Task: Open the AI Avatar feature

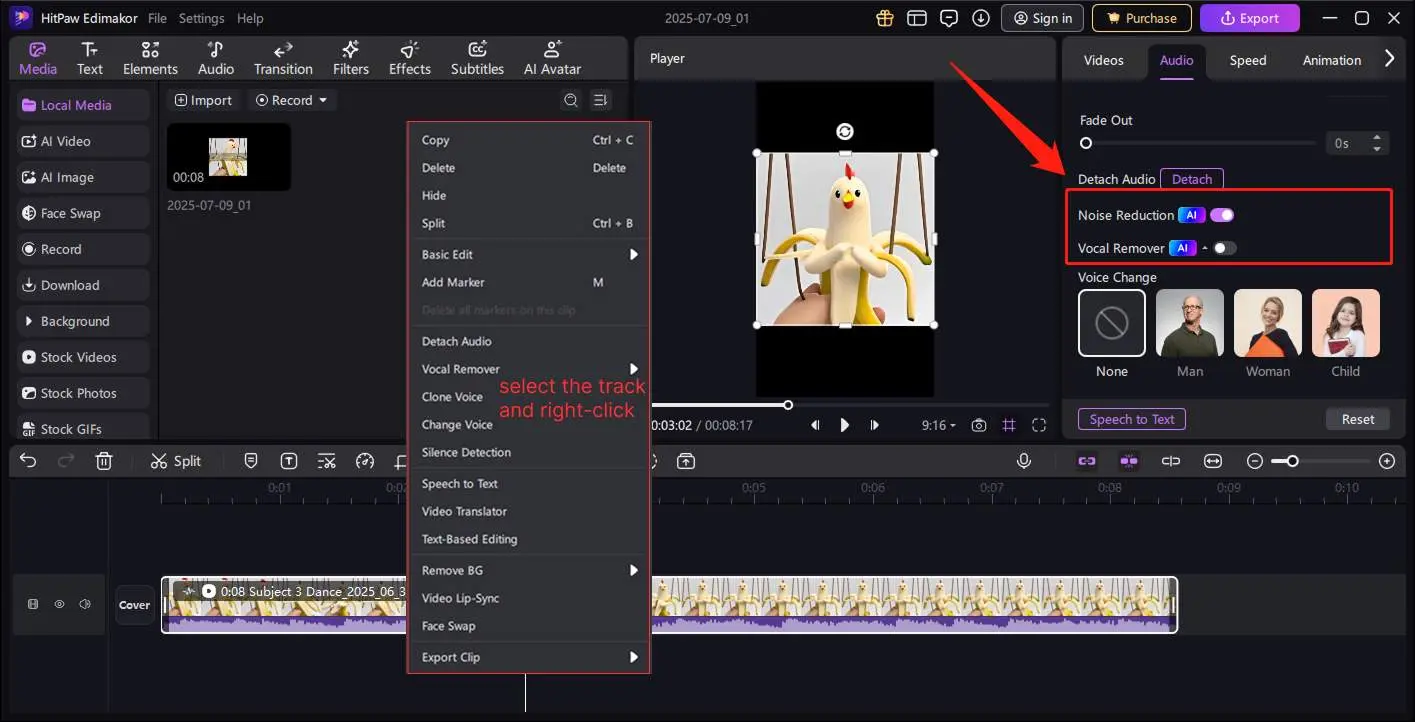Action: point(552,57)
